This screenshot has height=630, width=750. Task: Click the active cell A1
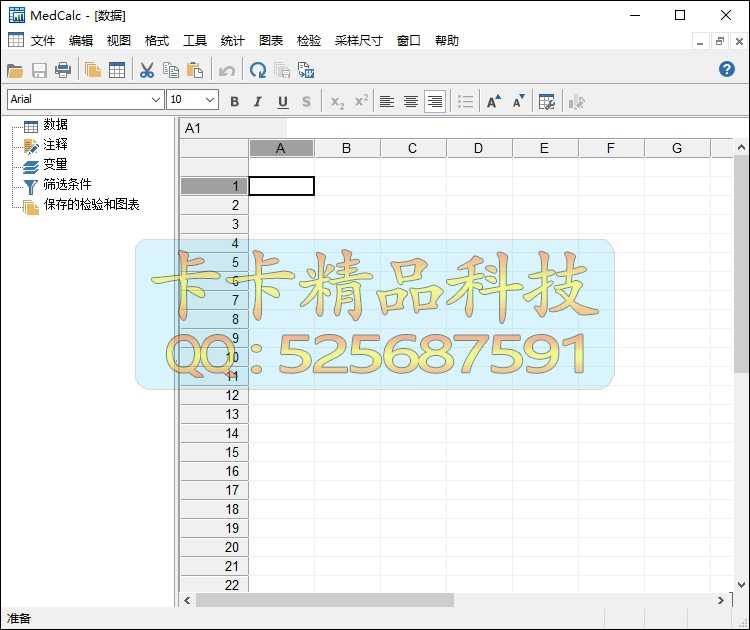[282, 186]
